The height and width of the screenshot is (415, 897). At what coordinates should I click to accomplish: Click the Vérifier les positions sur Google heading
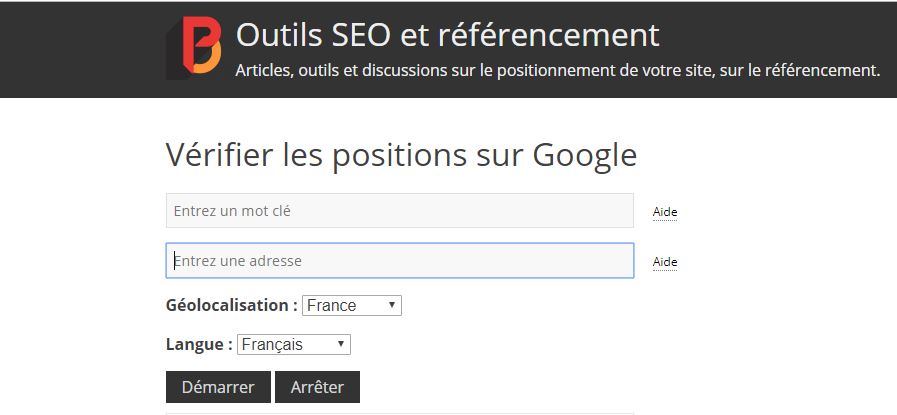click(400, 155)
